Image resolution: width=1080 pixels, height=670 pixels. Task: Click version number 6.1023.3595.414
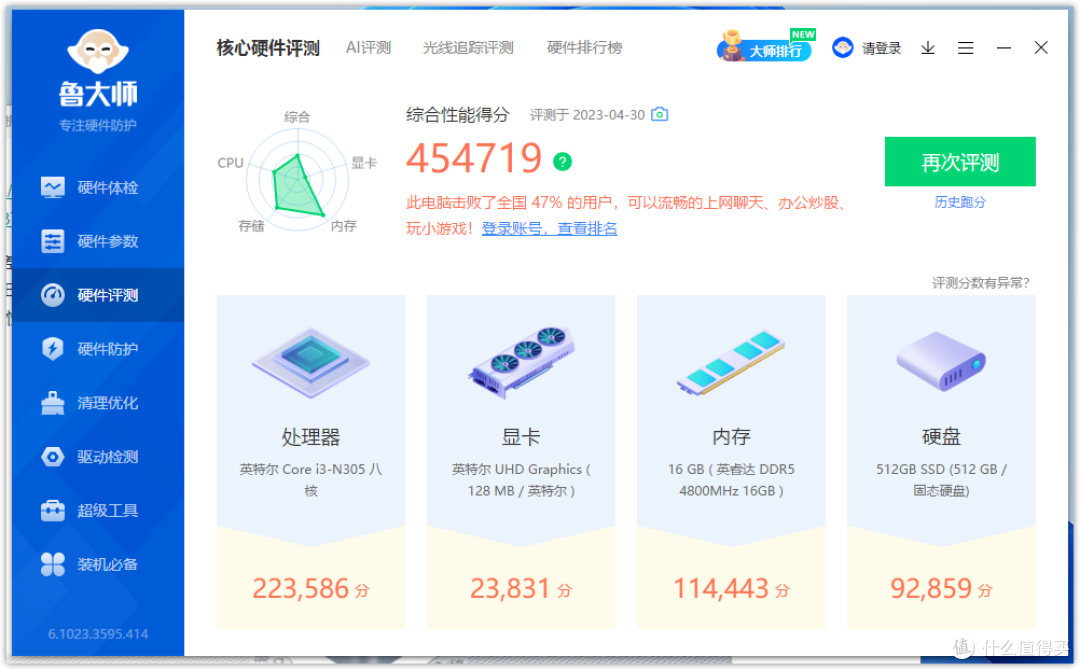tap(98, 634)
